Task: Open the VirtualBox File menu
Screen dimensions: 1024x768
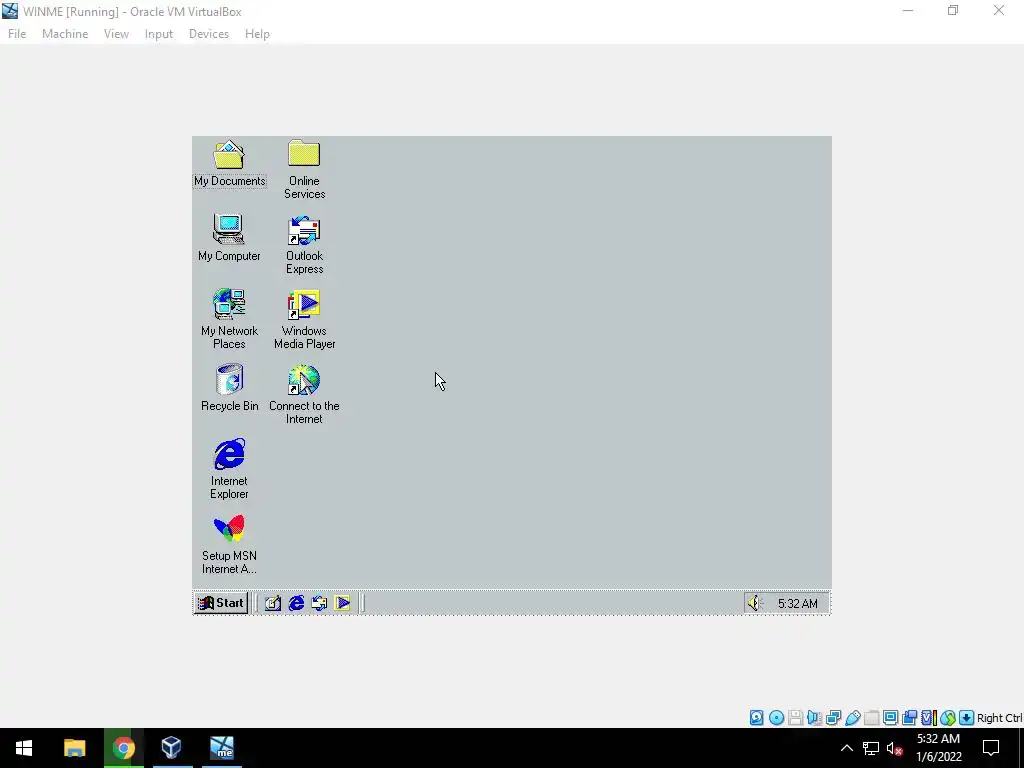Action: click(x=17, y=34)
